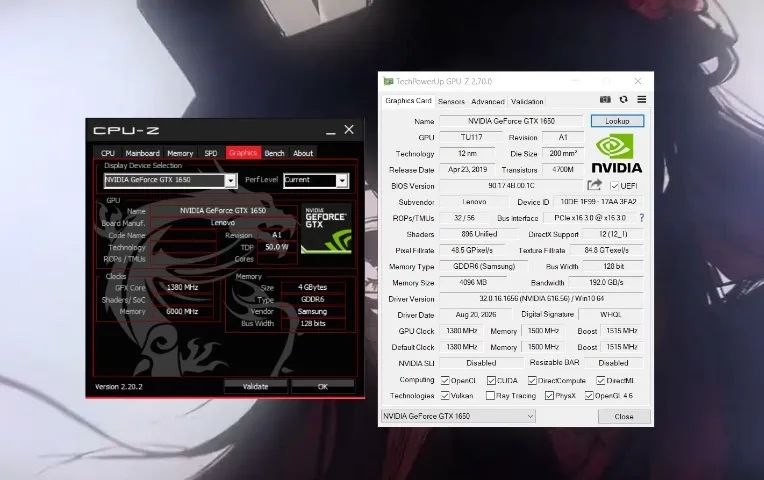The height and width of the screenshot is (480, 764).
Task: Click the GPU-Z refresh icon
Action: click(x=623, y=99)
